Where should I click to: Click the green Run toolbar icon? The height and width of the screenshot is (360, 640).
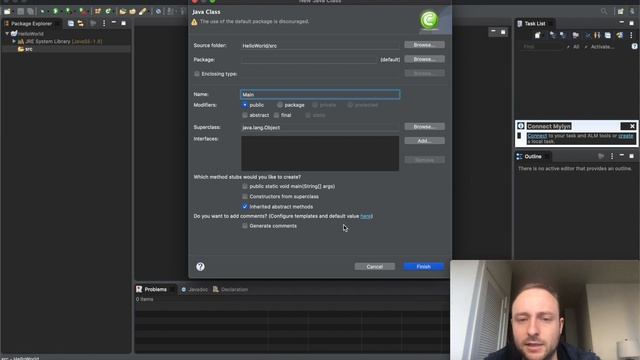point(56,11)
